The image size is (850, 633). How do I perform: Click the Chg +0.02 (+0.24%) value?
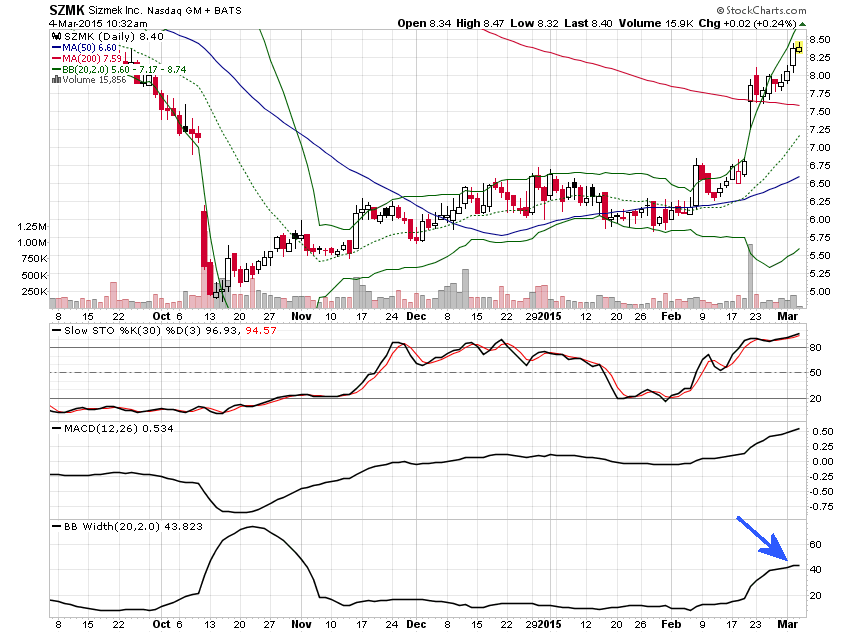point(747,23)
